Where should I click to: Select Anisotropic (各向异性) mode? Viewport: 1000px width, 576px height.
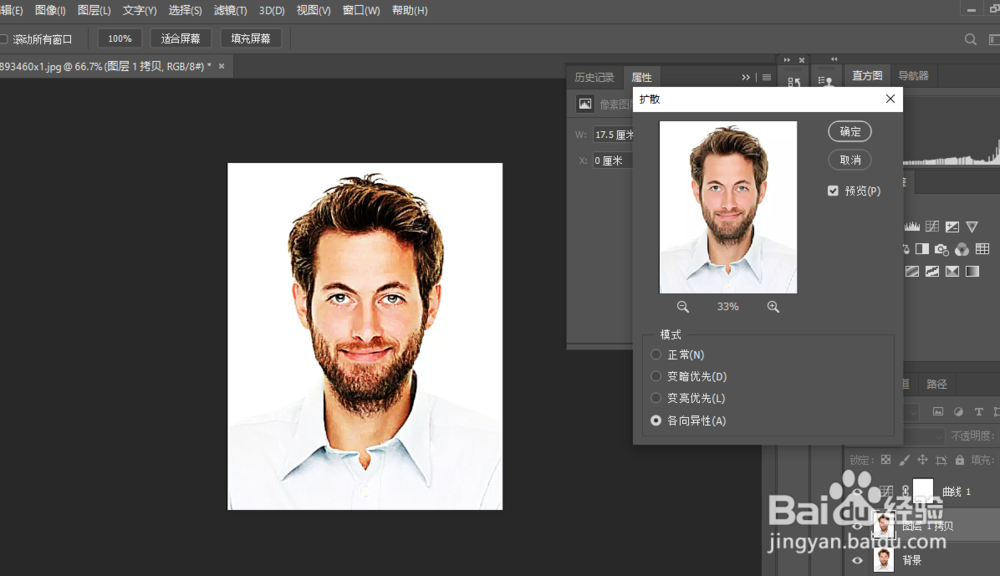click(656, 420)
